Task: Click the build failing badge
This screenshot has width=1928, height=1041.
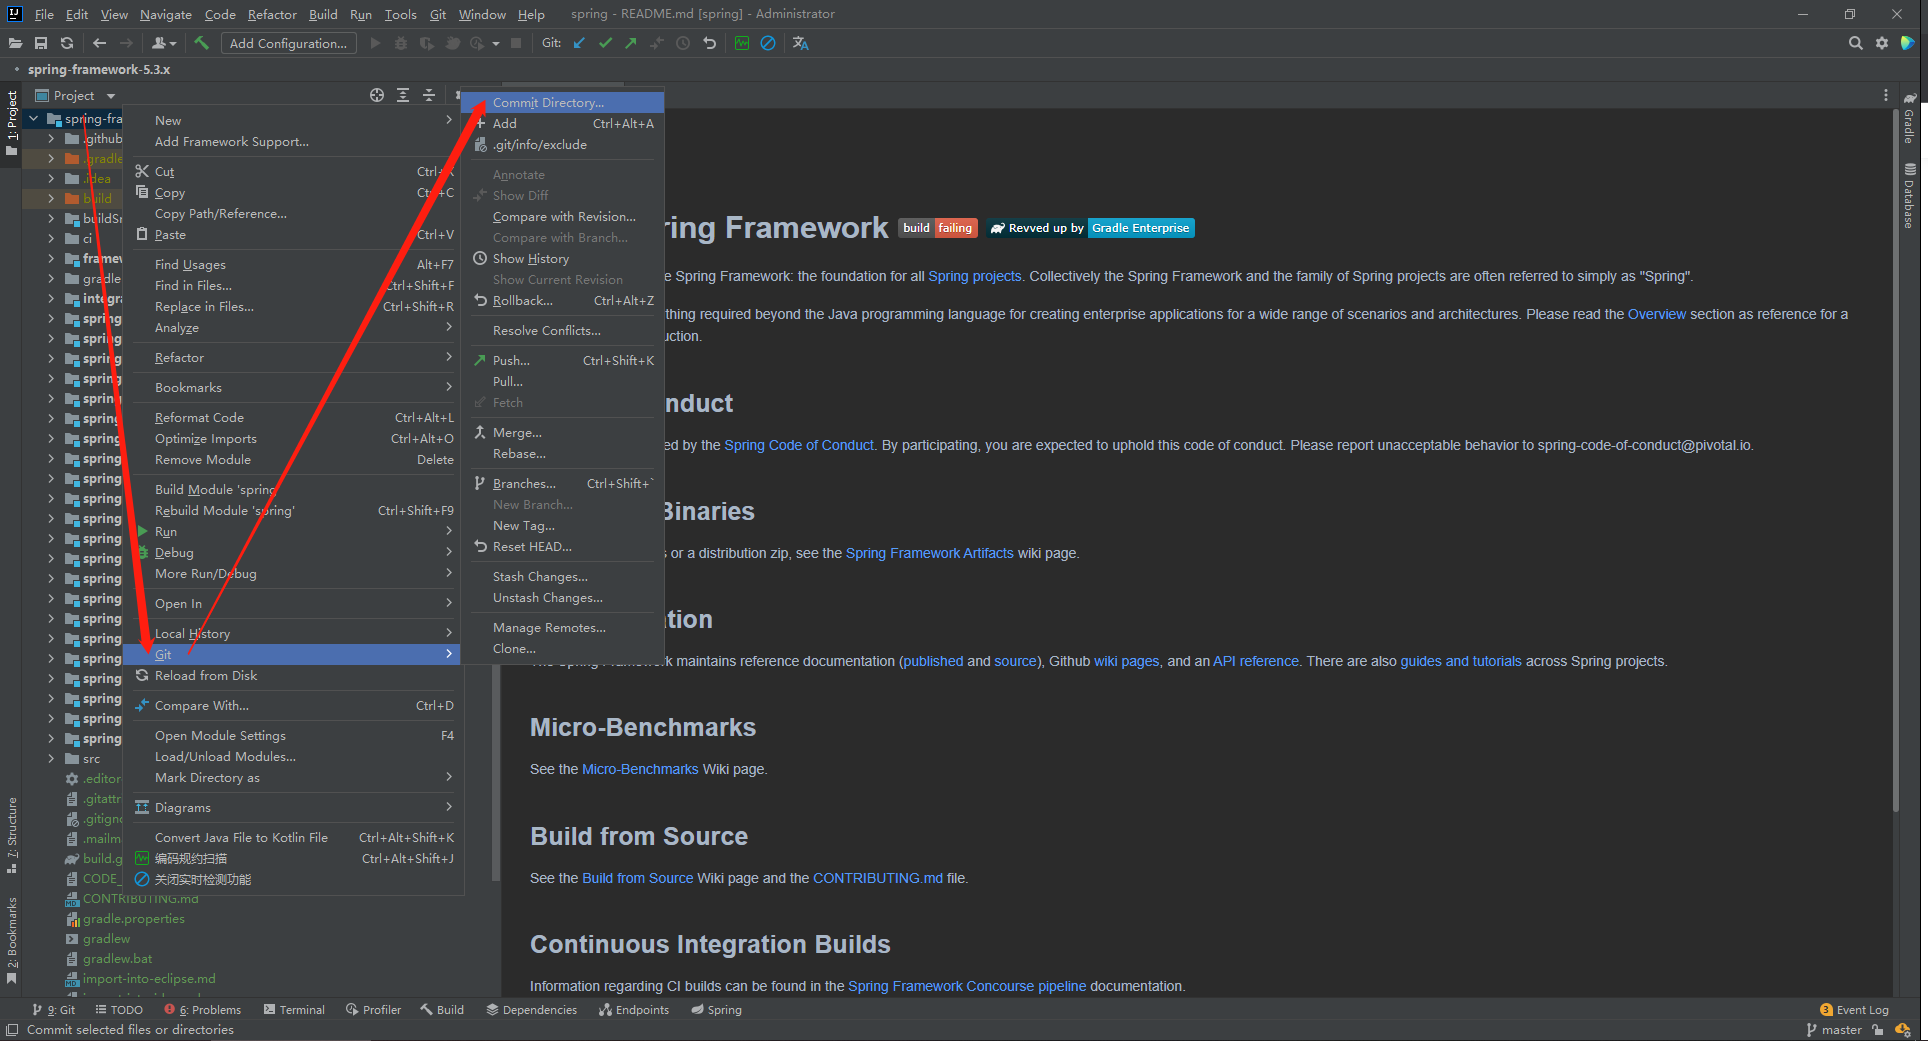Action: coord(937,228)
